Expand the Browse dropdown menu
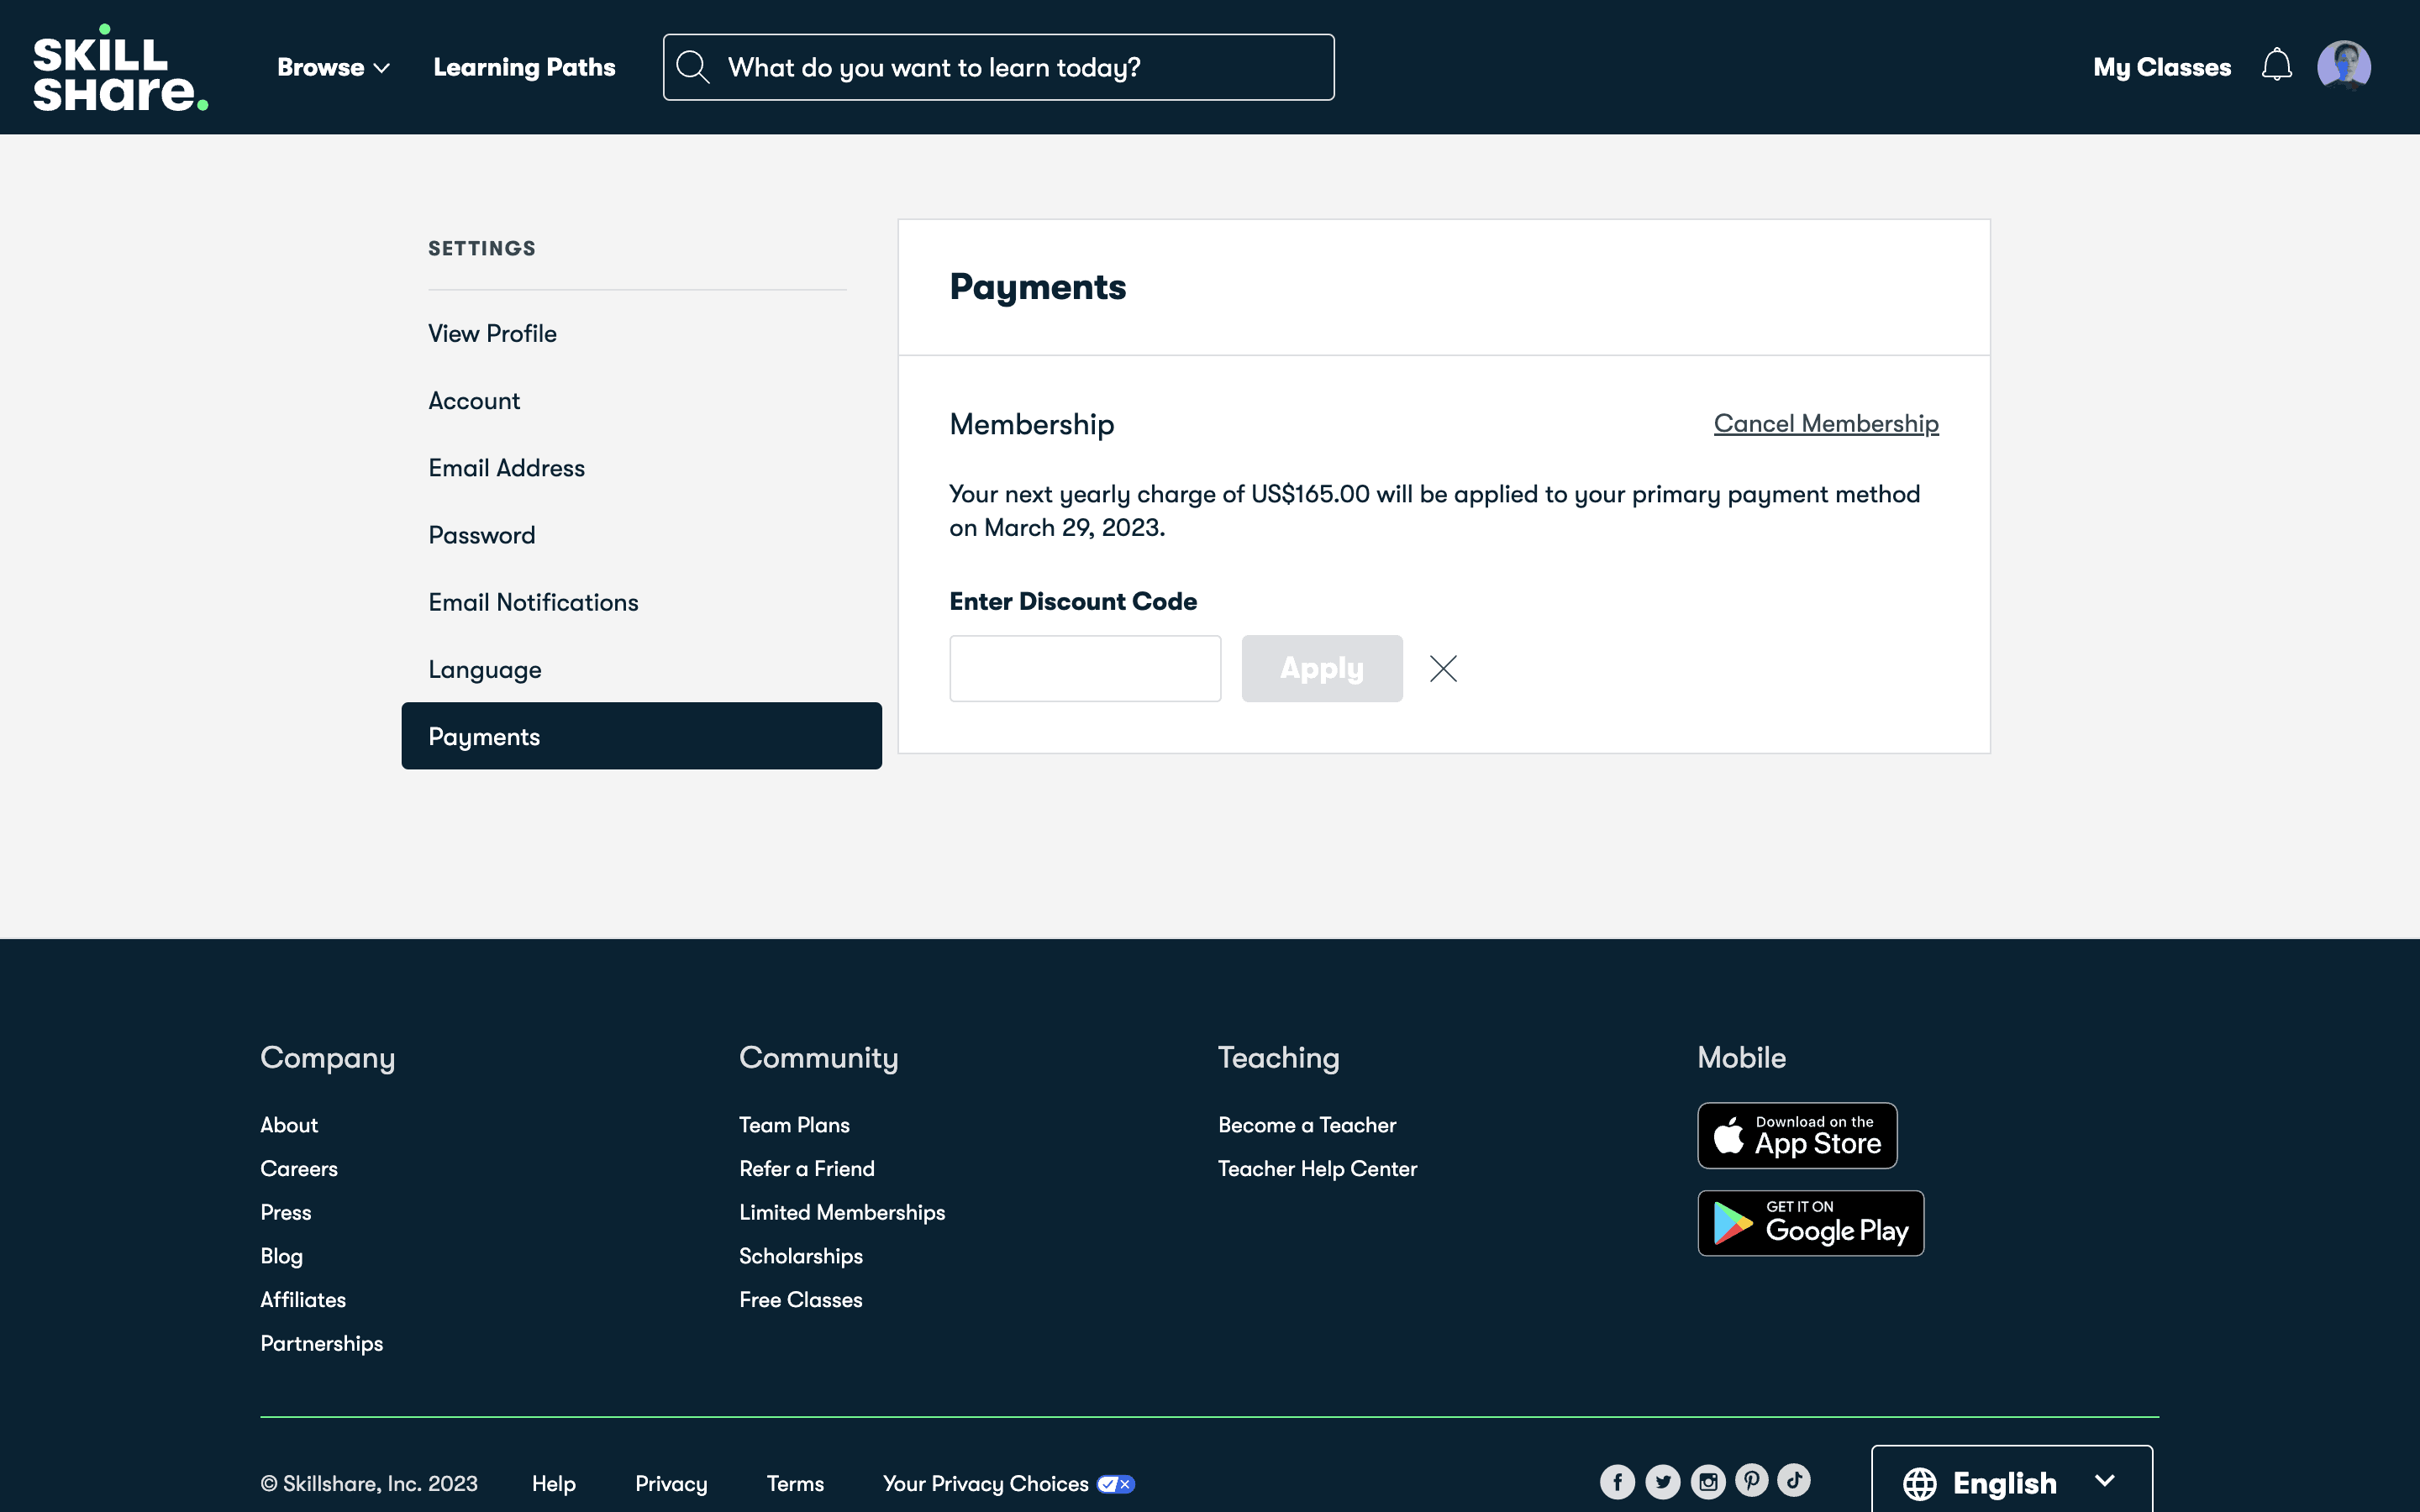Image resolution: width=2420 pixels, height=1512 pixels. [x=333, y=67]
